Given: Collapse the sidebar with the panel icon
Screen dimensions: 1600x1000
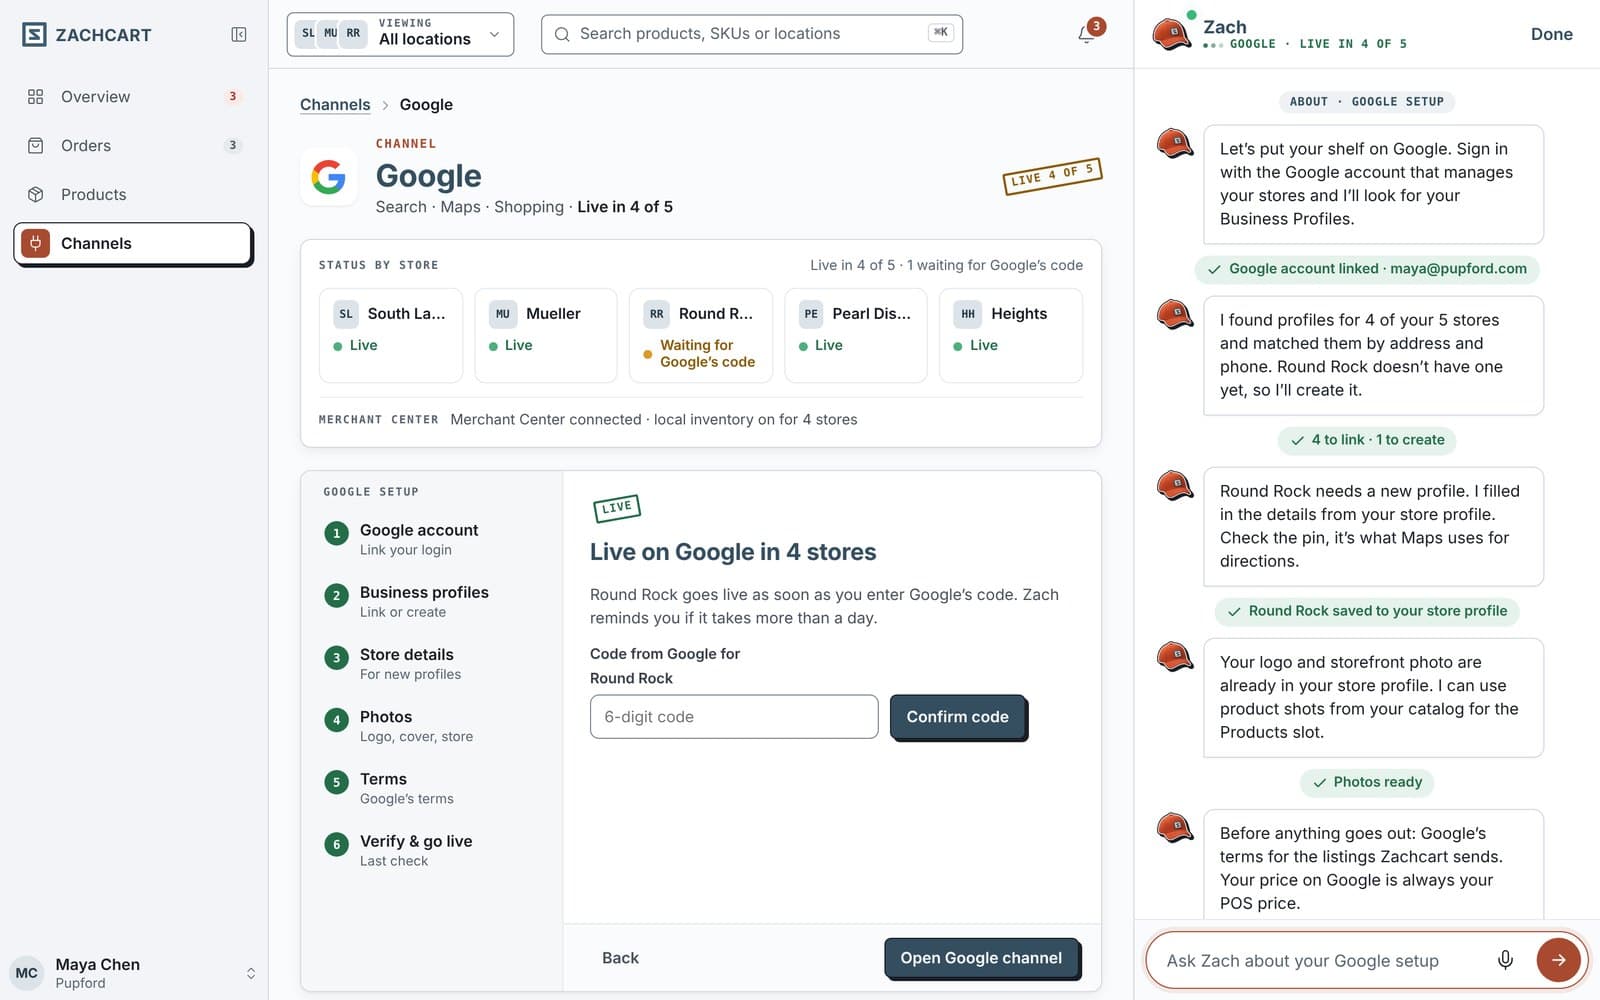Looking at the screenshot, I should click(x=239, y=35).
